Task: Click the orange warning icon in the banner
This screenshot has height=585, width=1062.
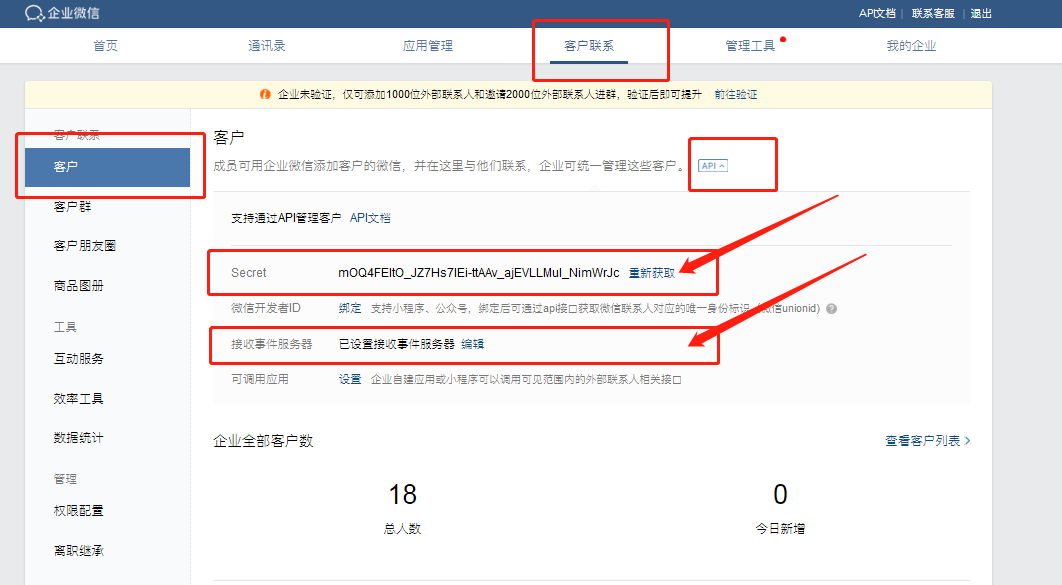Action: point(266,94)
